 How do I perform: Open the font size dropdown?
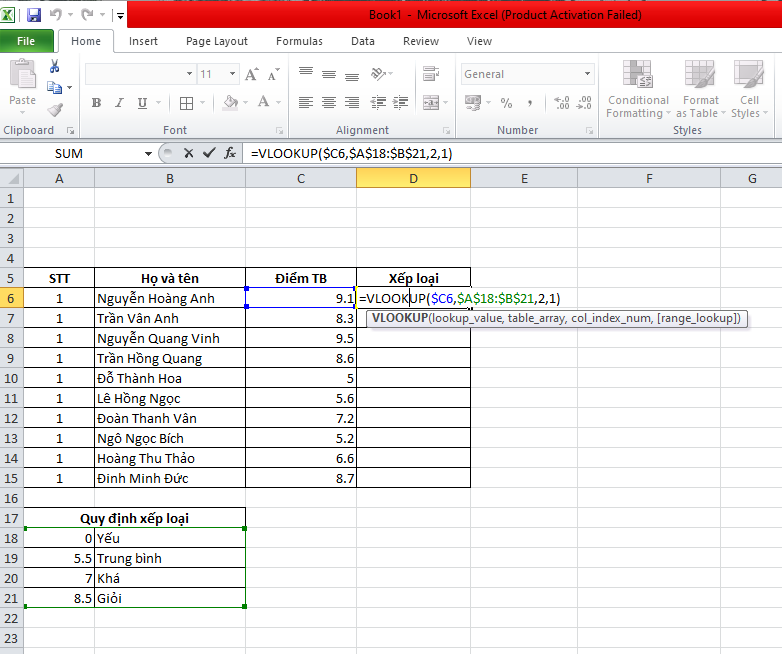pos(232,74)
